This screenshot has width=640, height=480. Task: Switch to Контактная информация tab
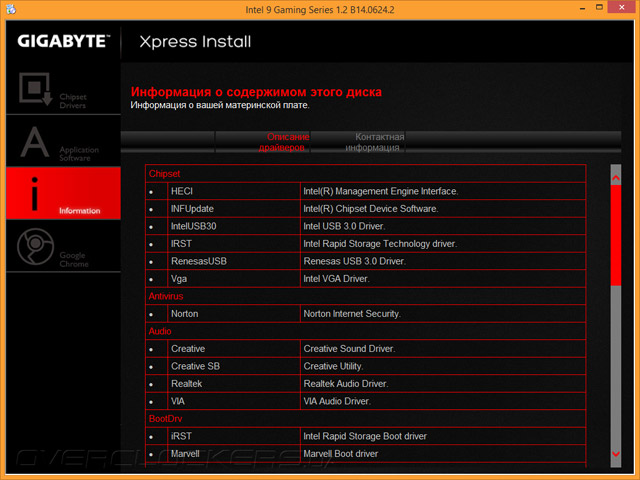tap(358, 142)
